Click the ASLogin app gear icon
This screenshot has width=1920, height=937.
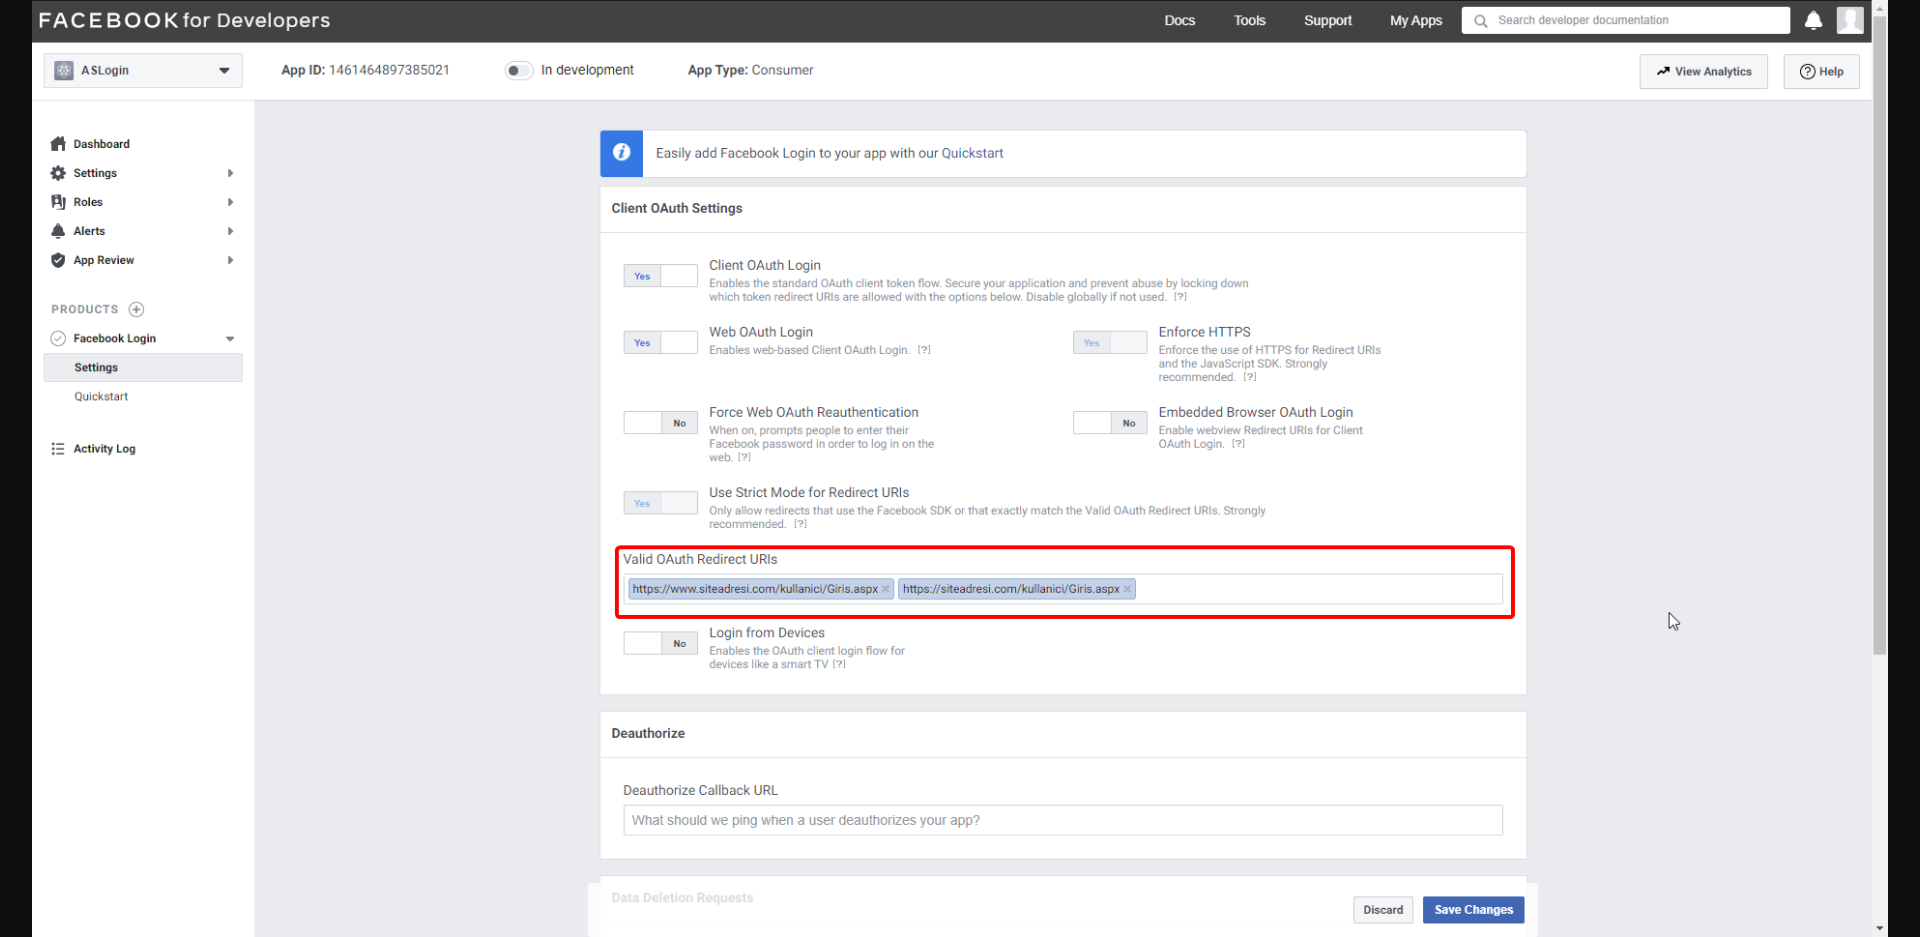64,71
